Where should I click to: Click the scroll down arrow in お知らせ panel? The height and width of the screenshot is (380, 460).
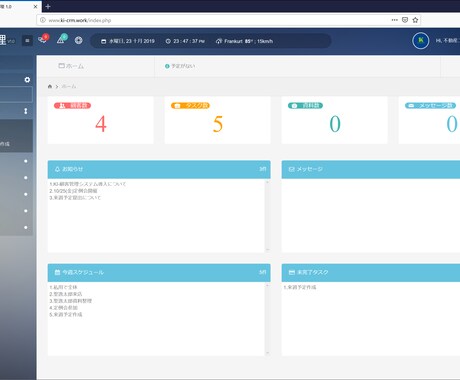267,250
